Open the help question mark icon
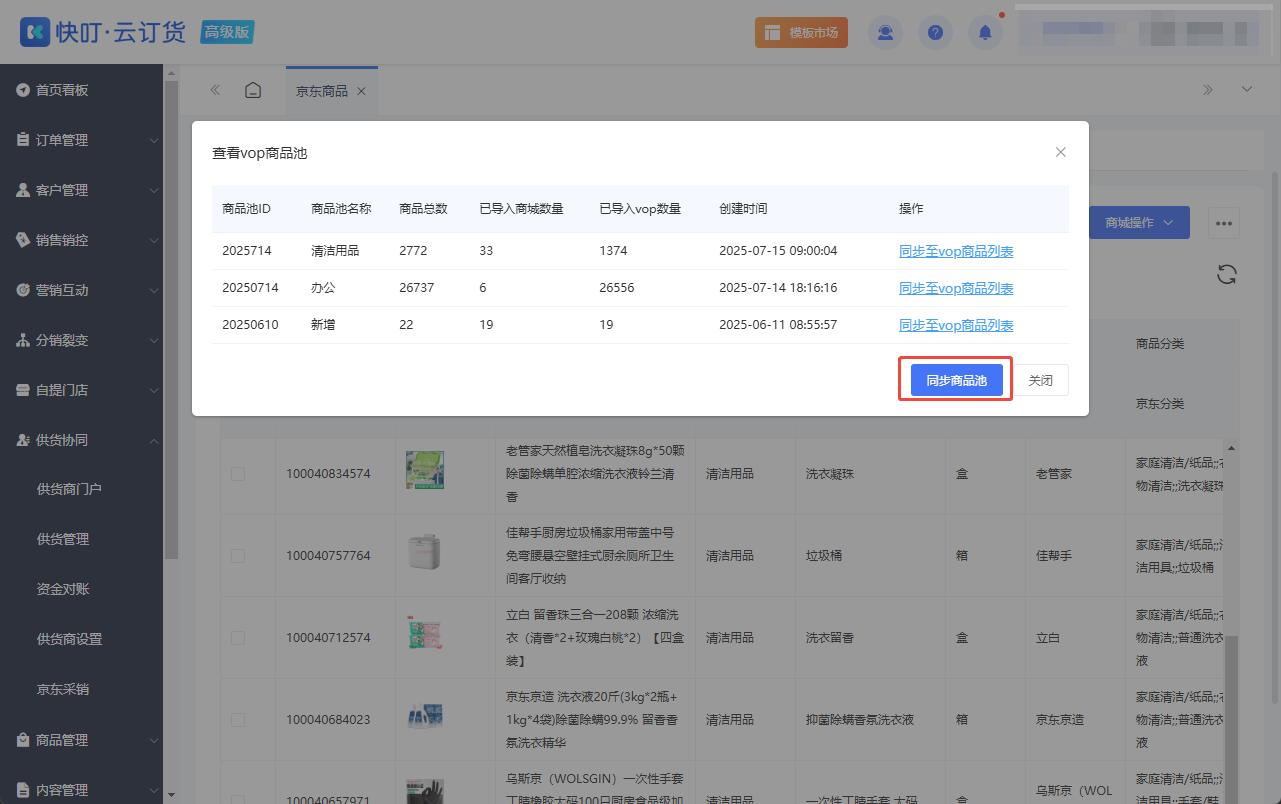1281x804 pixels. pos(935,32)
